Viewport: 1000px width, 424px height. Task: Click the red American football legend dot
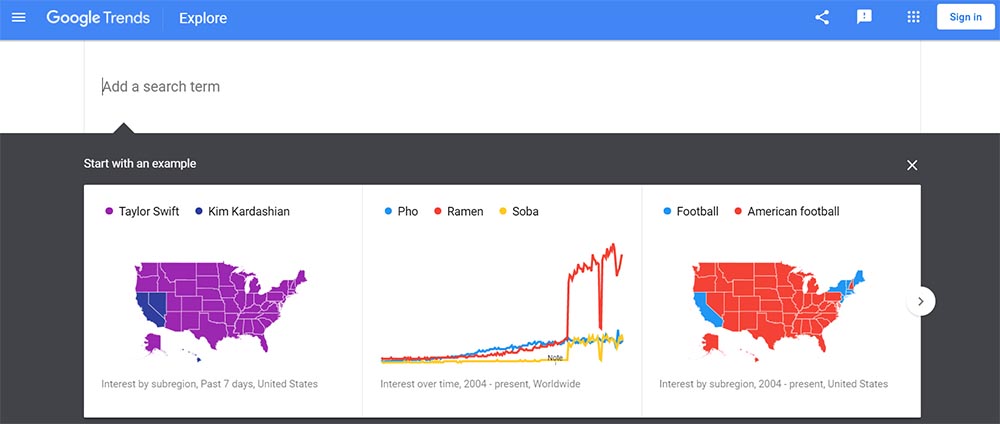[738, 212]
